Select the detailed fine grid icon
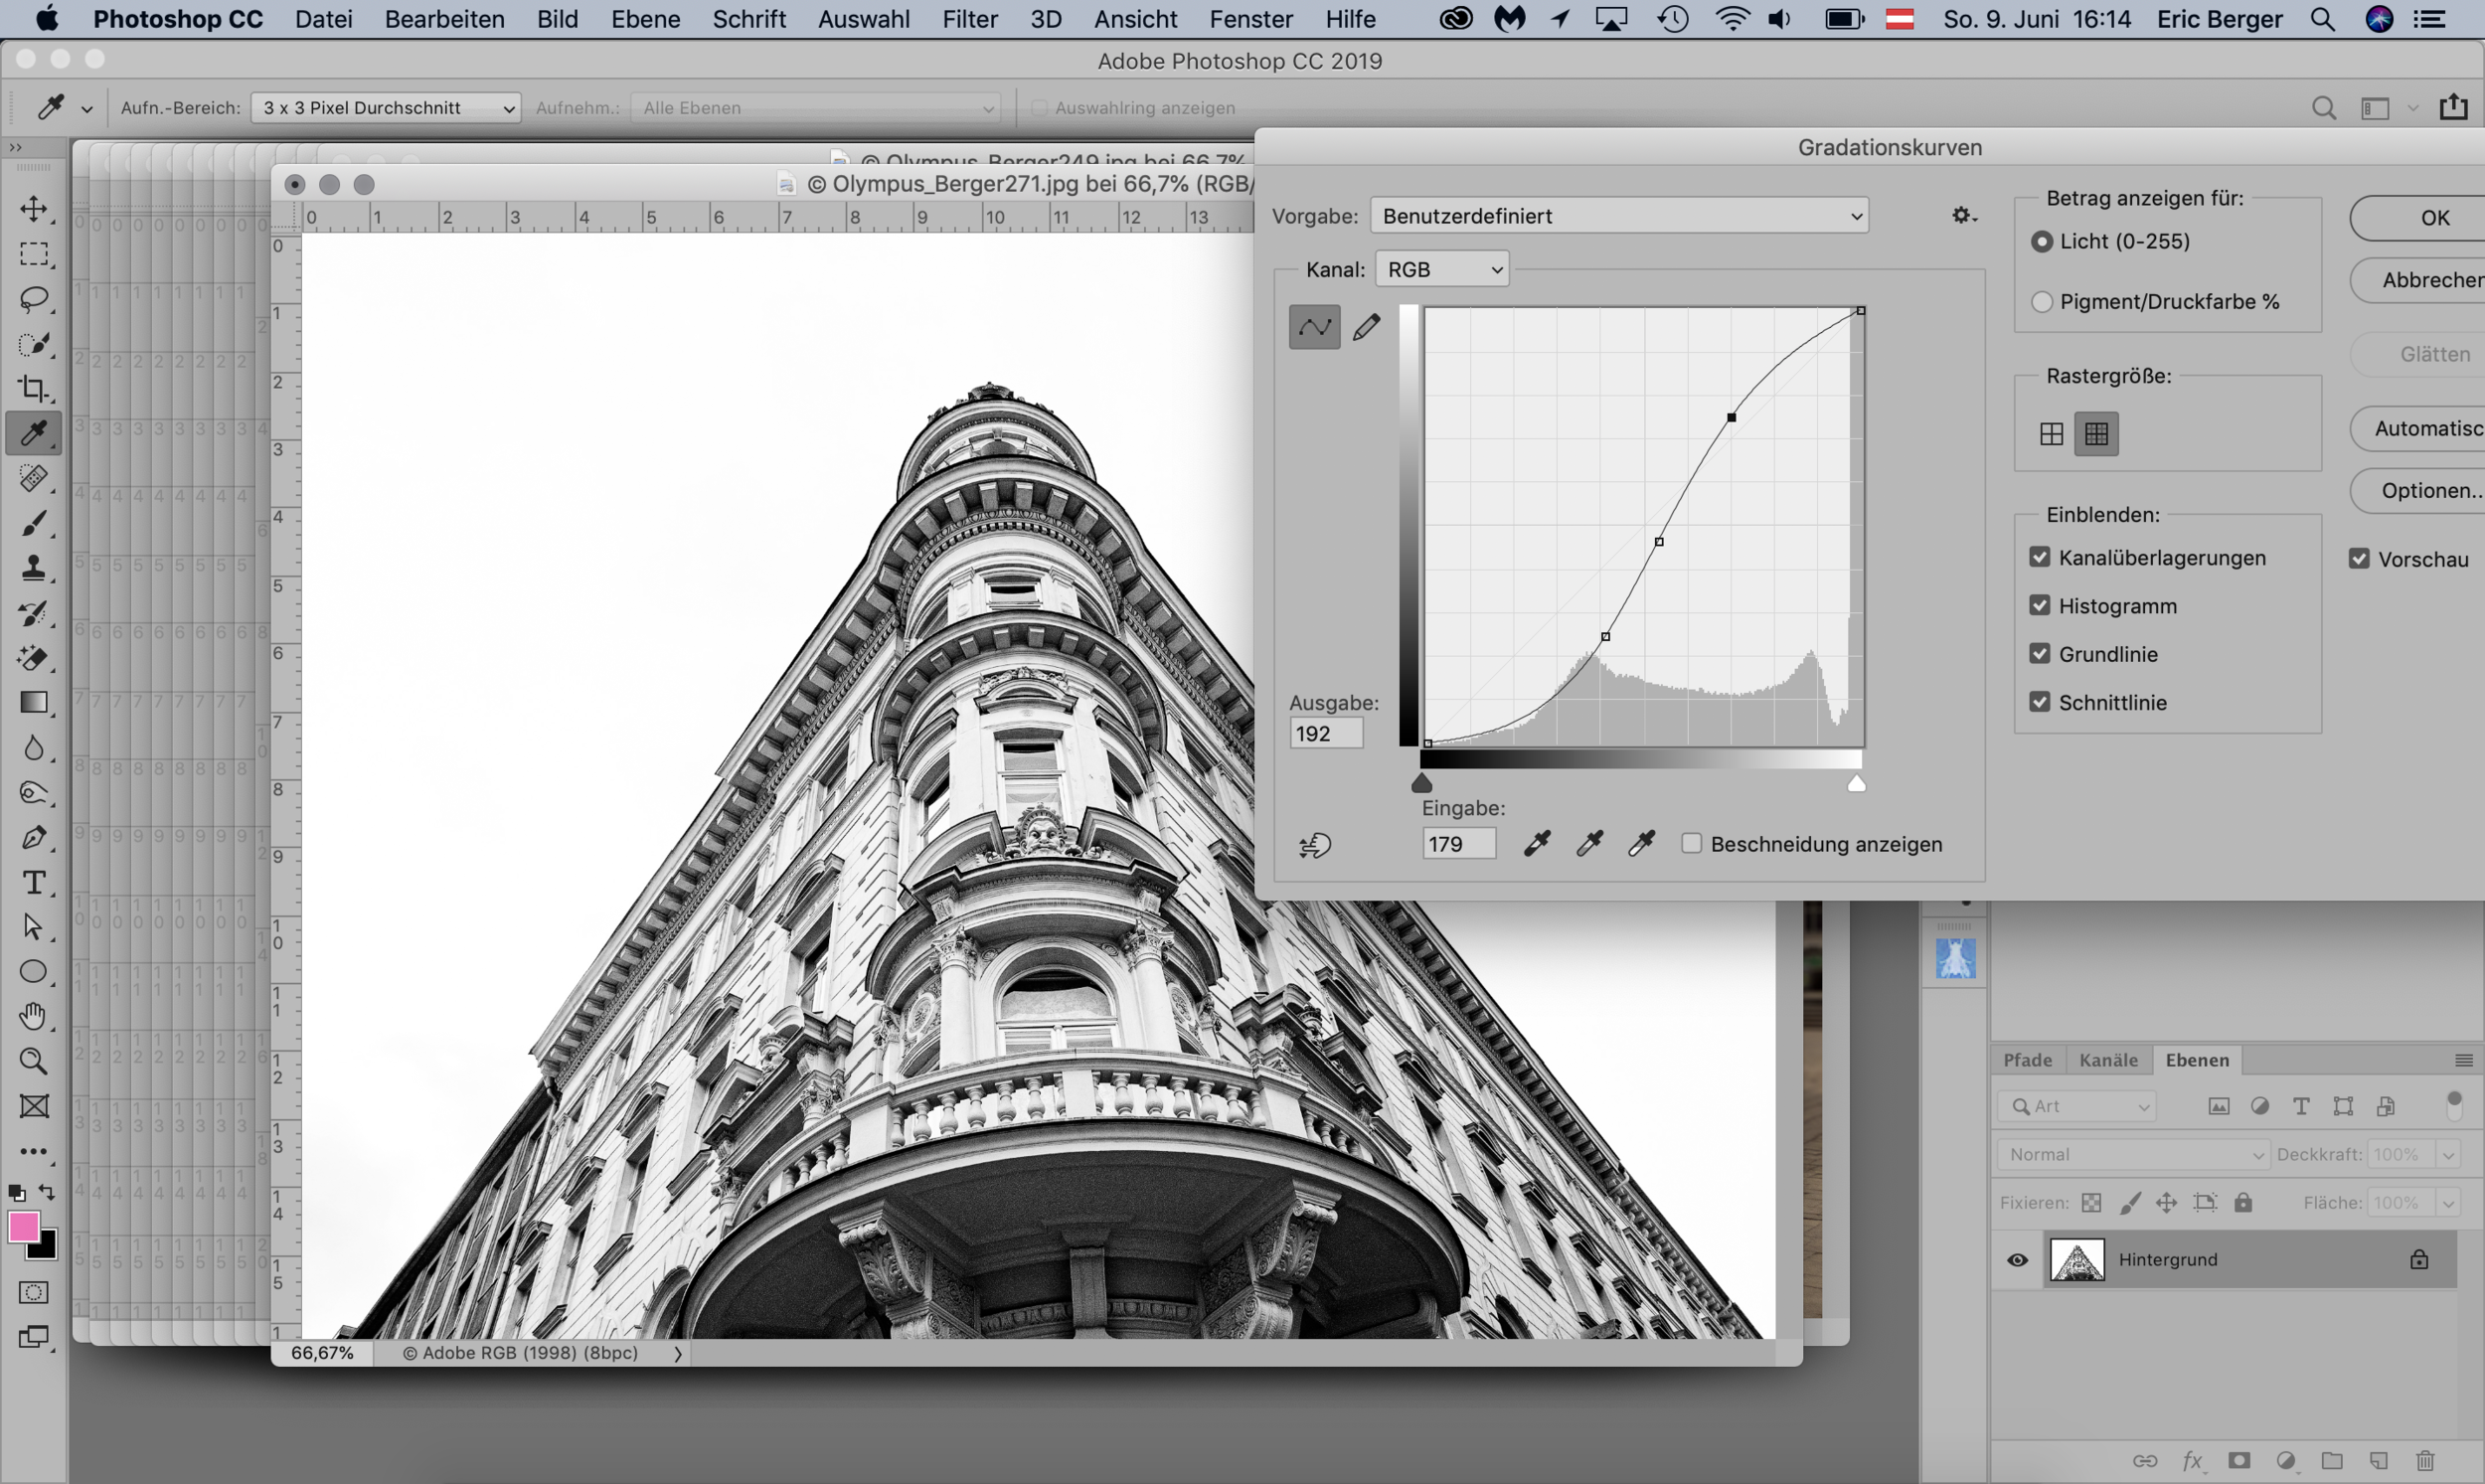This screenshot has height=1484, width=2485. tap(2096, 434)
